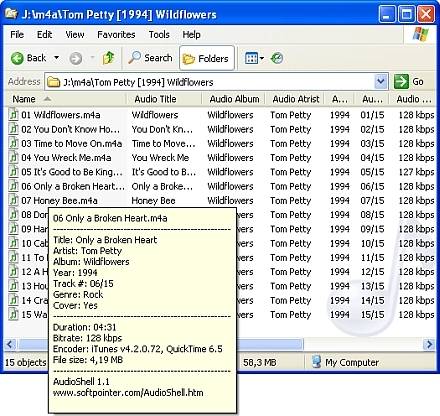Select file 04 You Wreck Me.m4a
Screen dimensions: 440x416
tap(66, 158)
